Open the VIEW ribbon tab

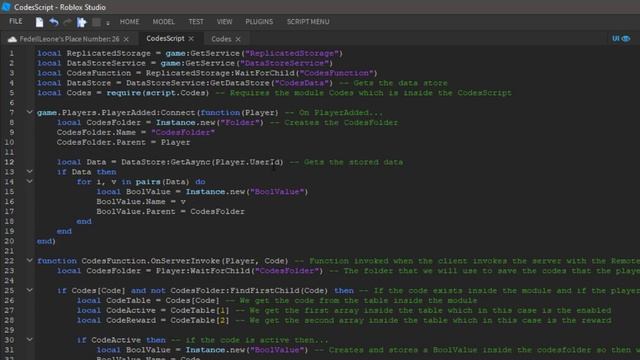[x=224, y=22]
